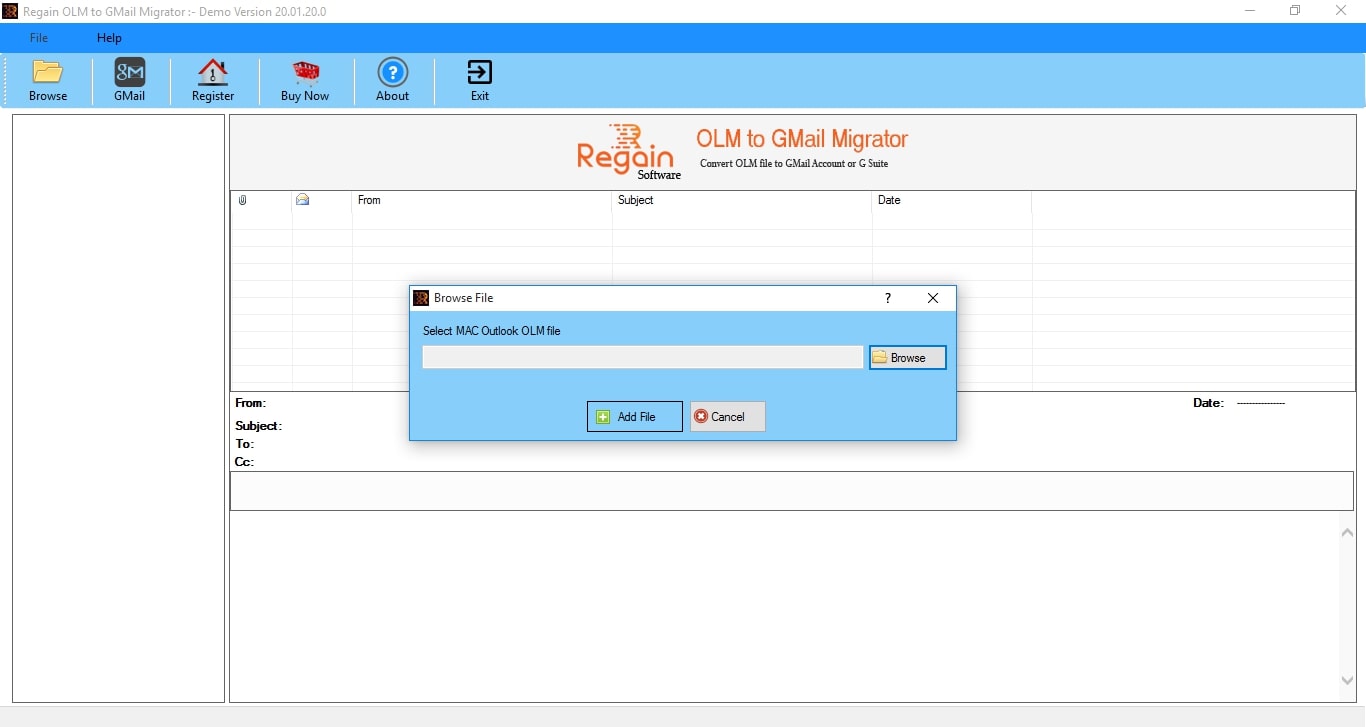Click the OLM file path input field
Viewport: 1366px width, 727px height.
(x=642, y=357)
